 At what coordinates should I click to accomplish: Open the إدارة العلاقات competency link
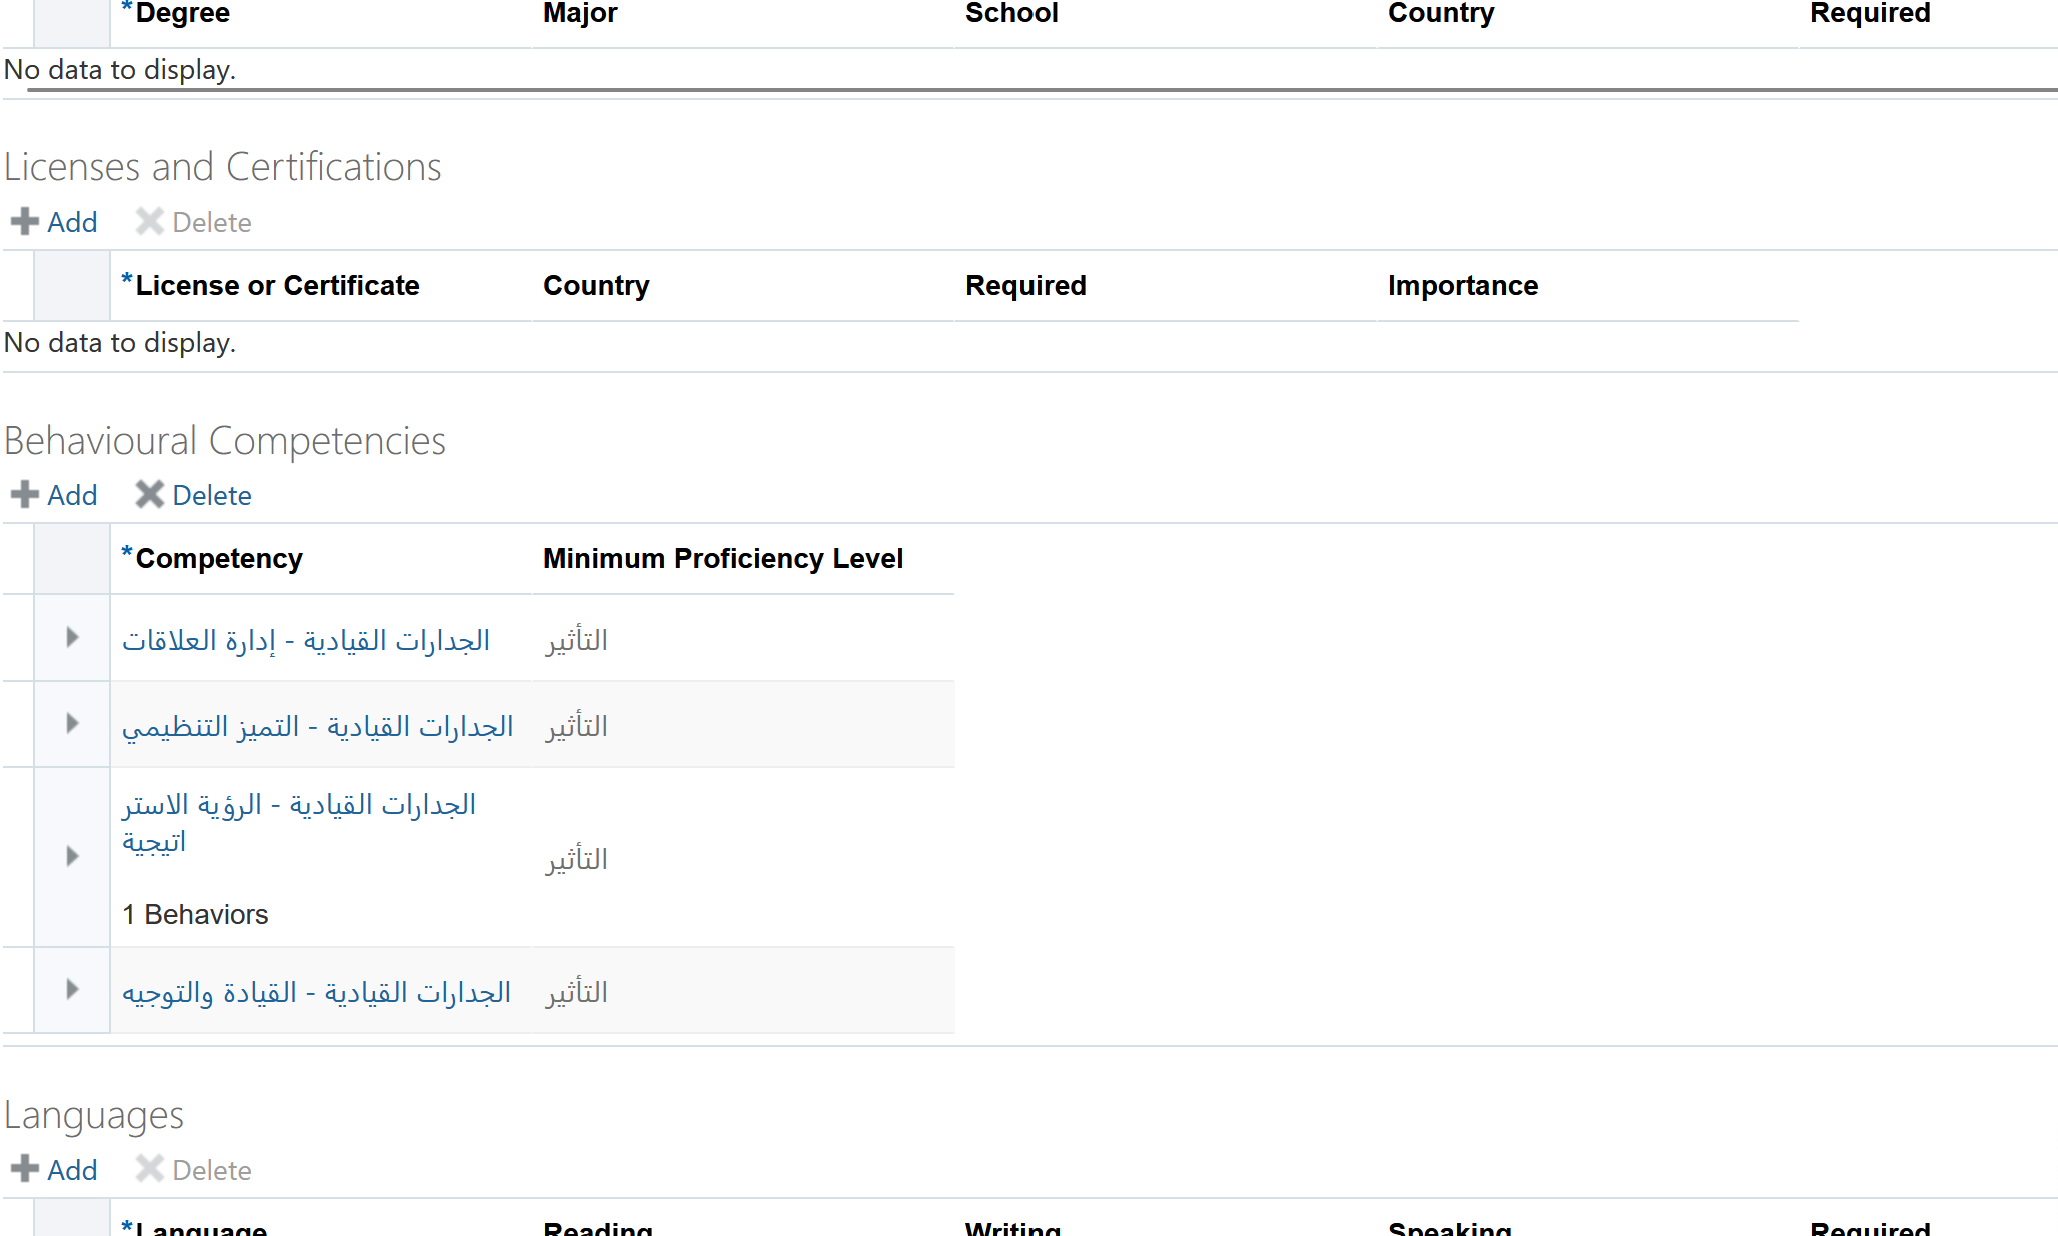click(x=306, y=640)
